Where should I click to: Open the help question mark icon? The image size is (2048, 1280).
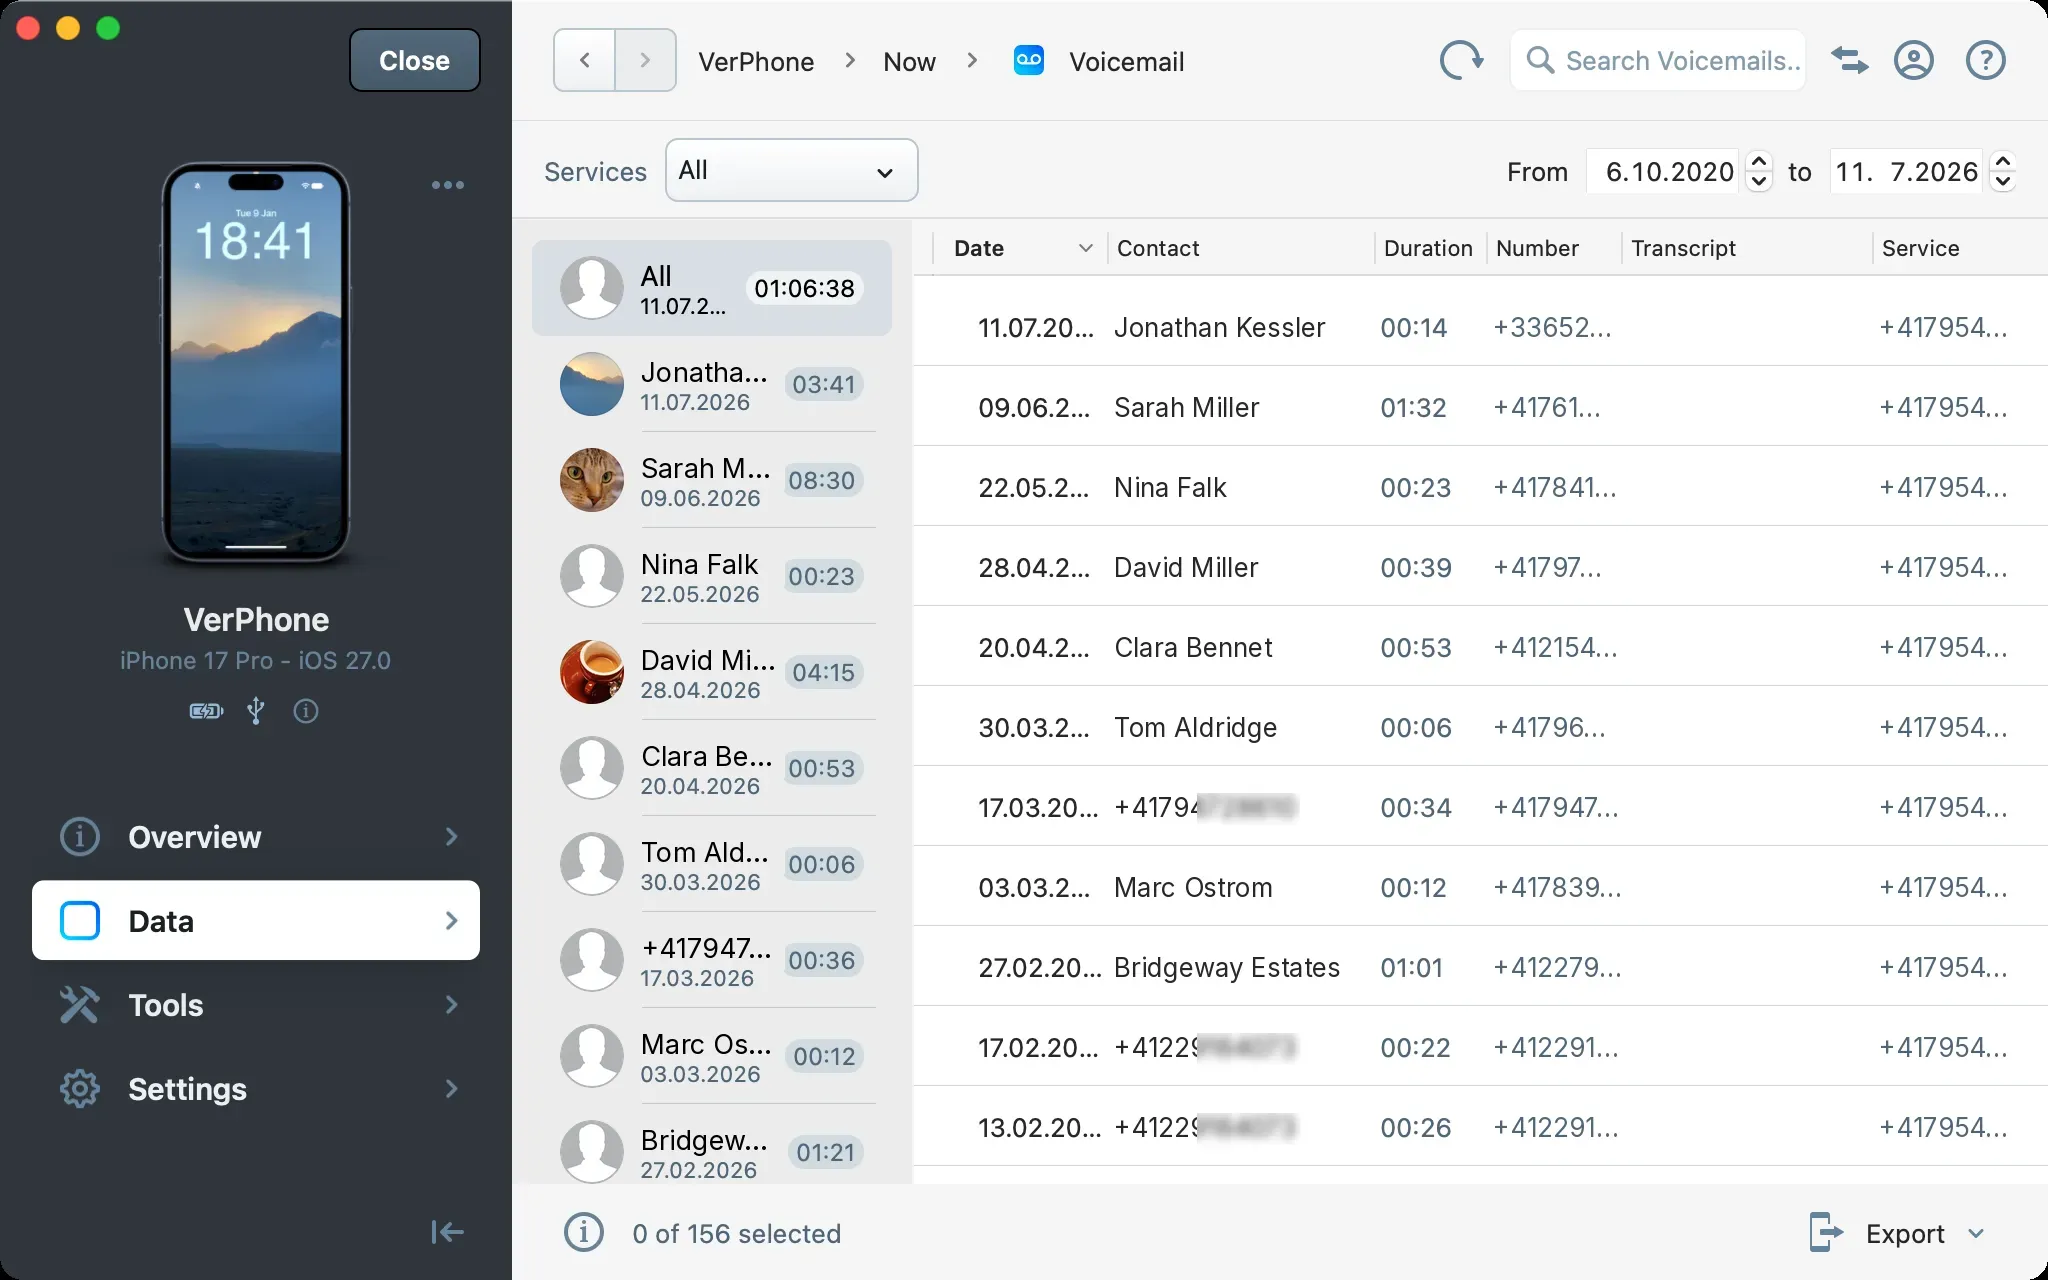tap(1985, 61)
